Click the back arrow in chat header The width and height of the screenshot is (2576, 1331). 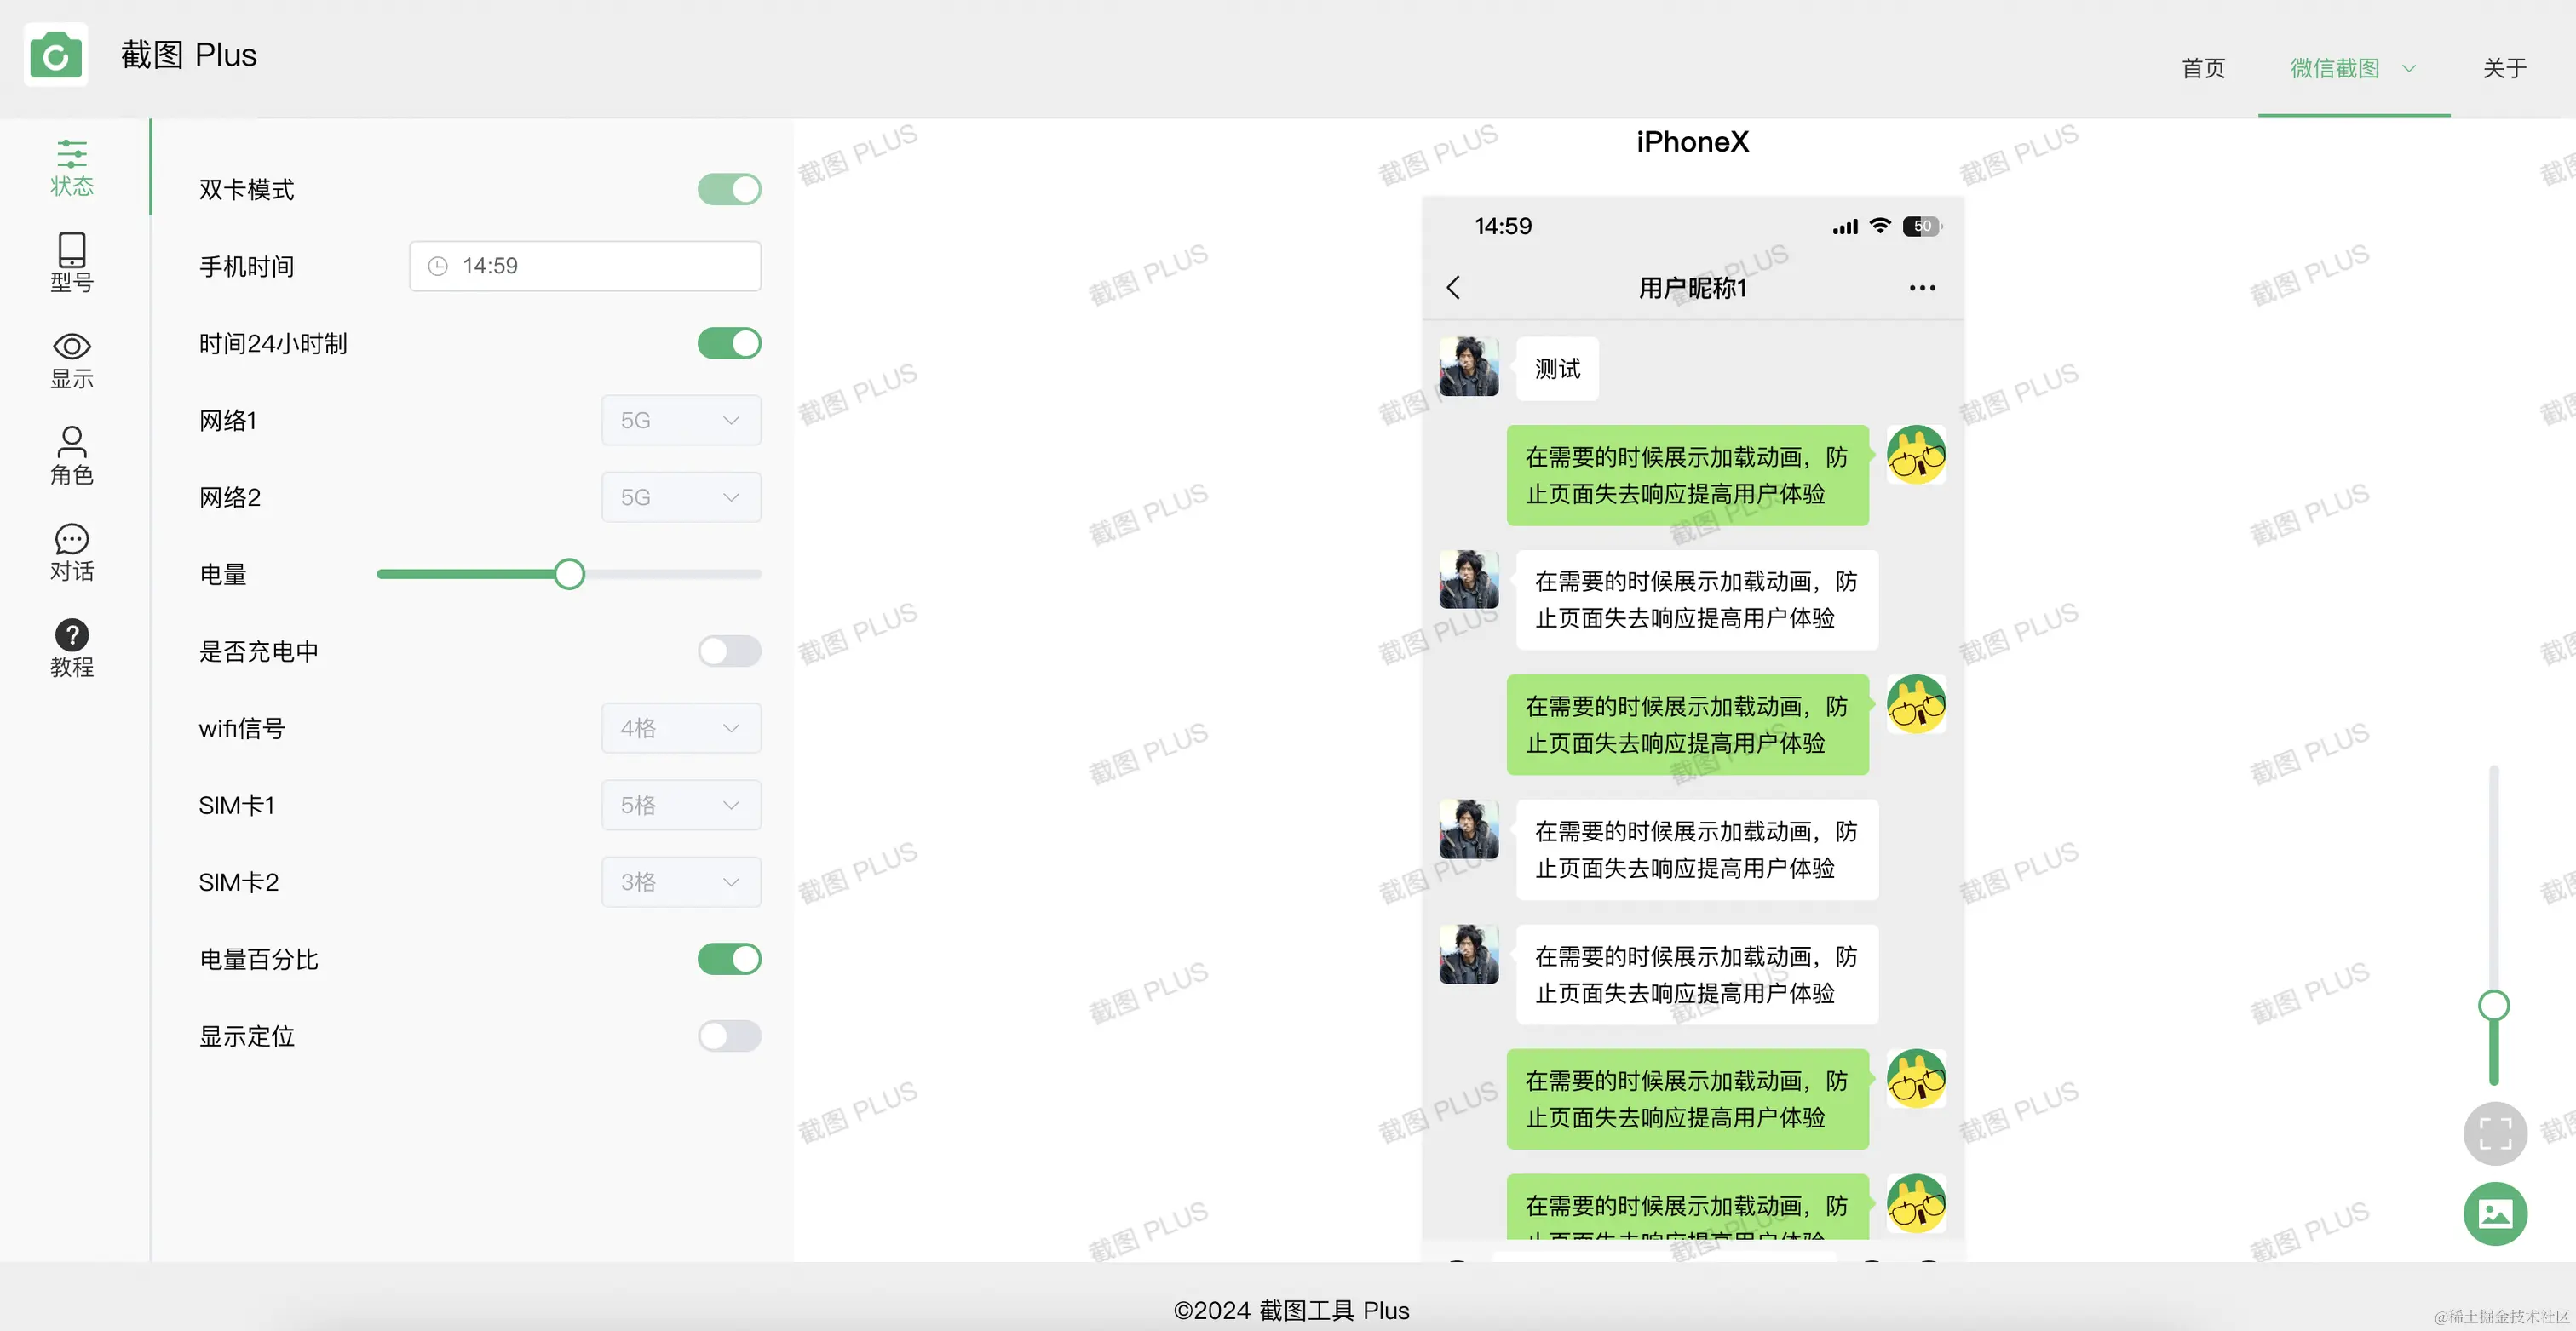[x=1454, y=288]
